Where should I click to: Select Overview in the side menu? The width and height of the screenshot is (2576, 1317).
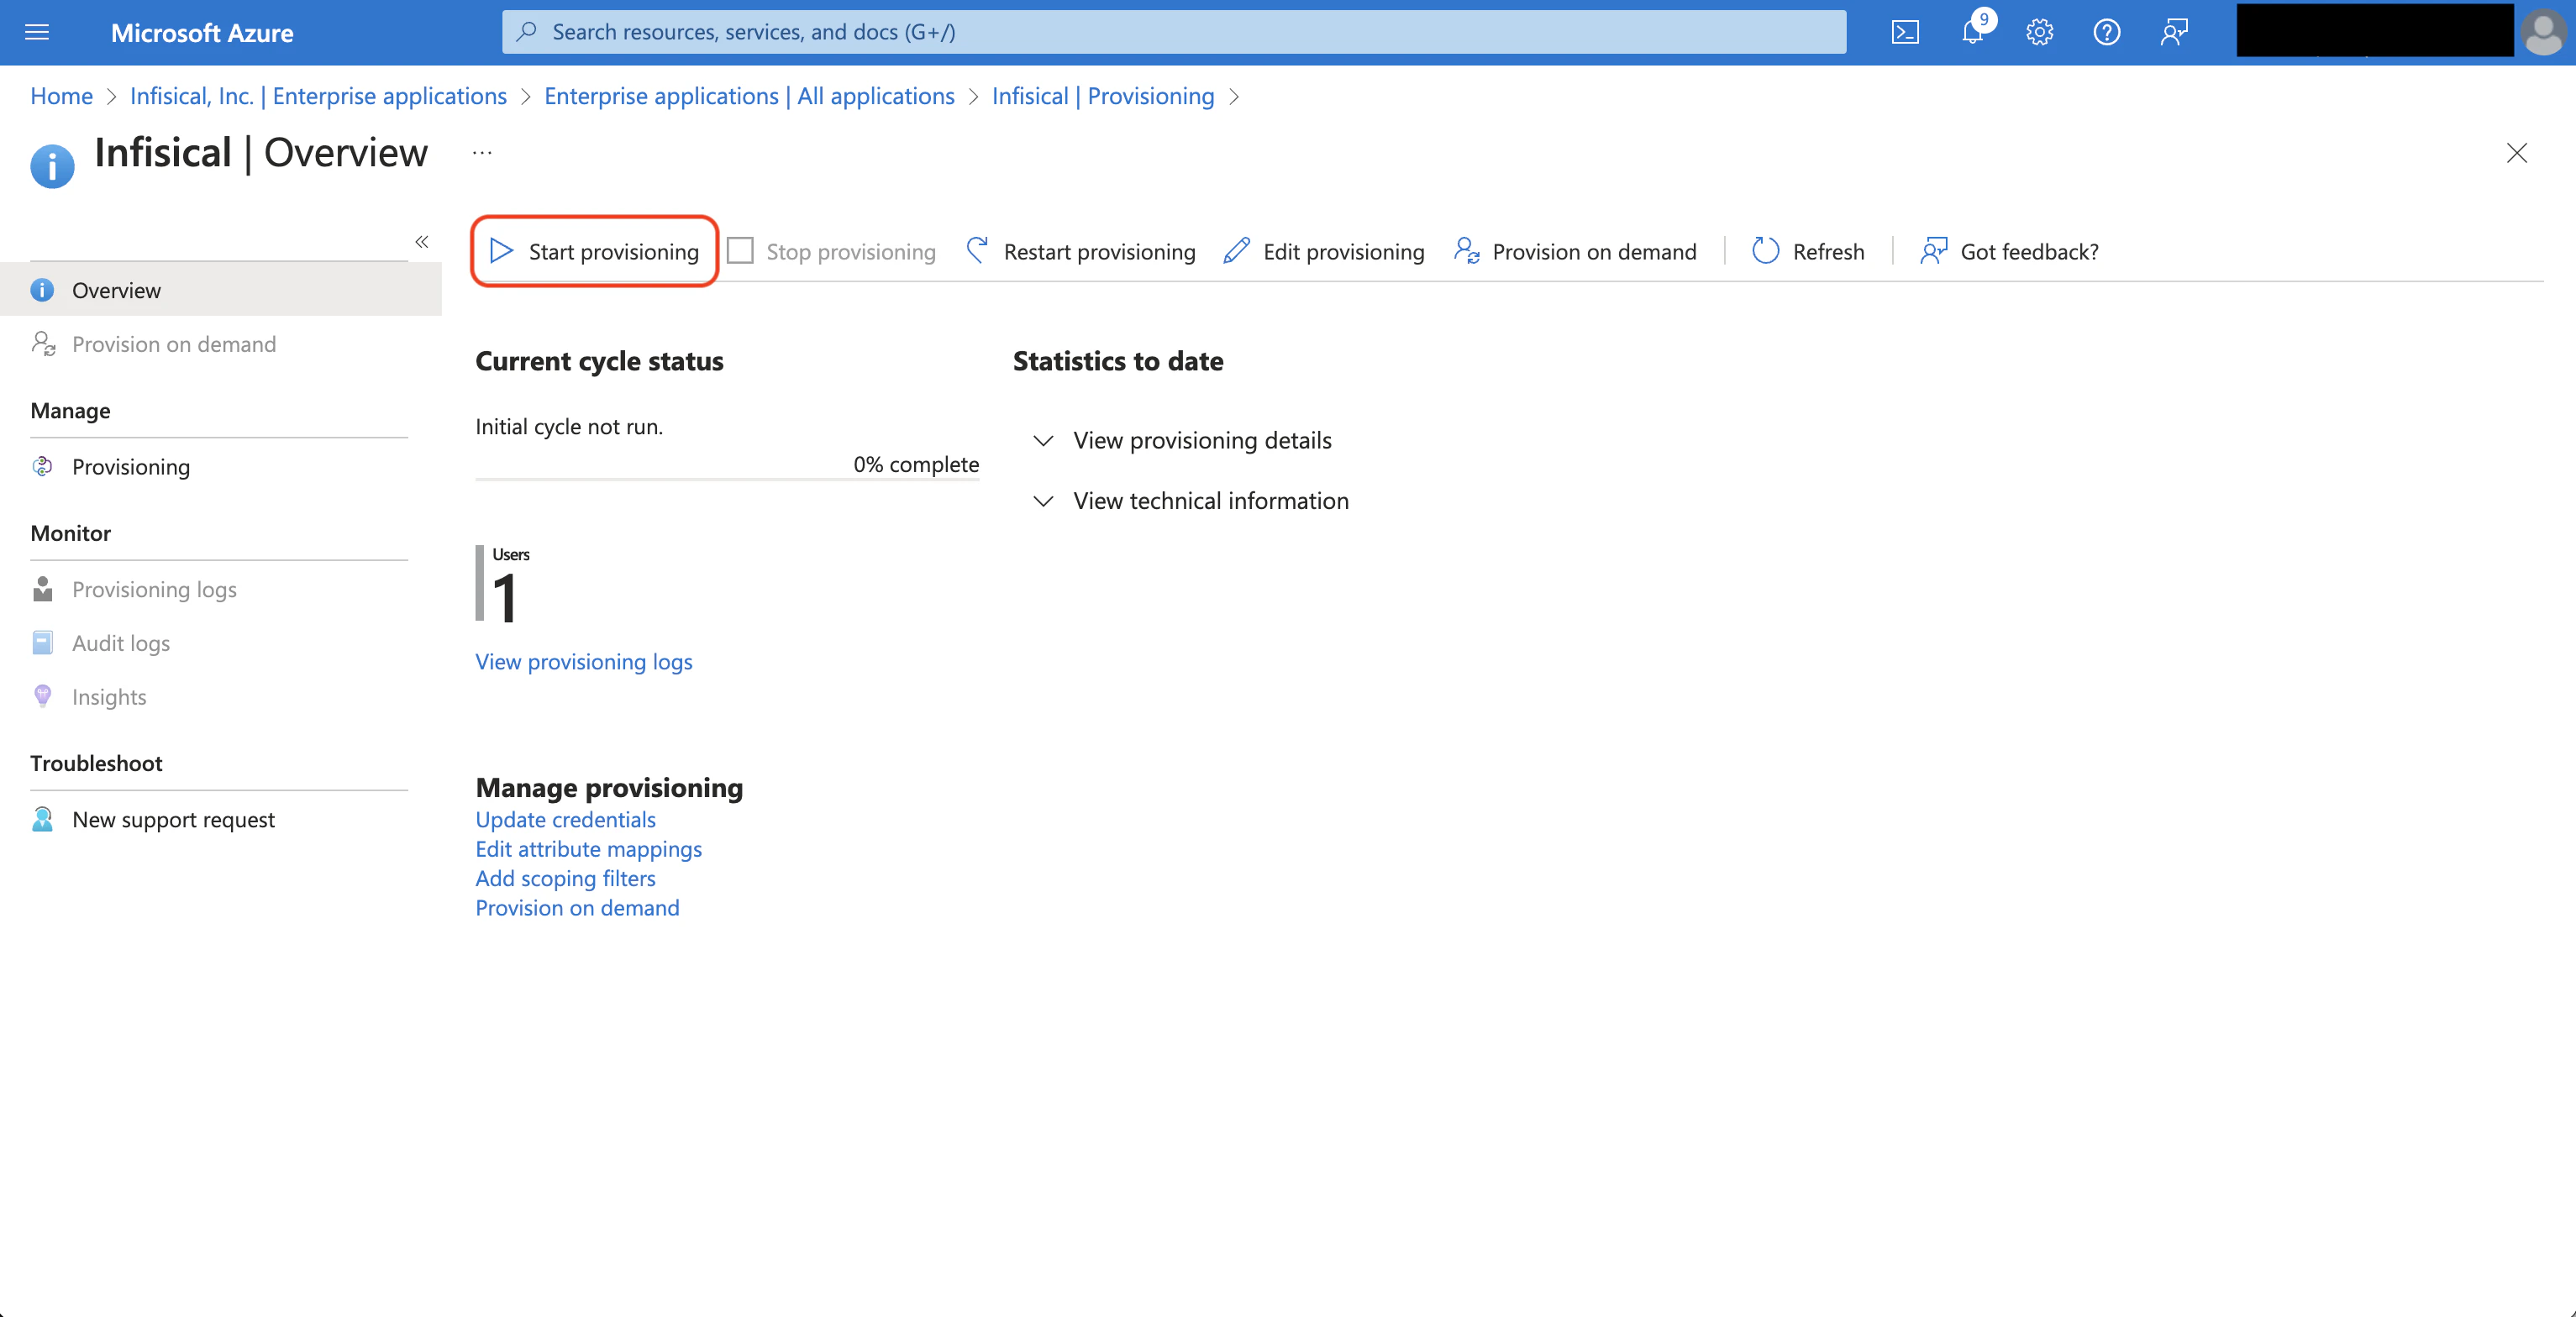pos(221,290)
